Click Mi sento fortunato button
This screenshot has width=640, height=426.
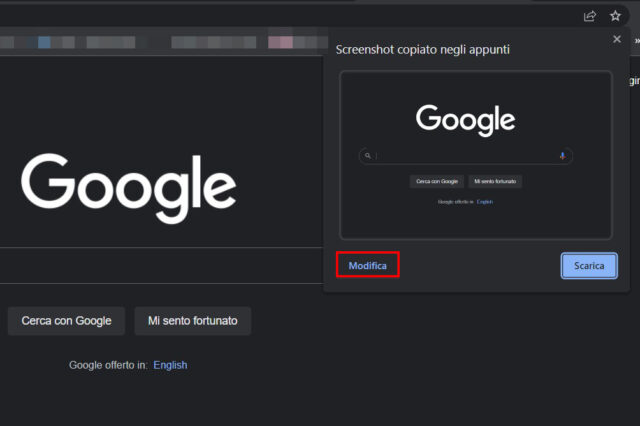(x=193, y=321)
